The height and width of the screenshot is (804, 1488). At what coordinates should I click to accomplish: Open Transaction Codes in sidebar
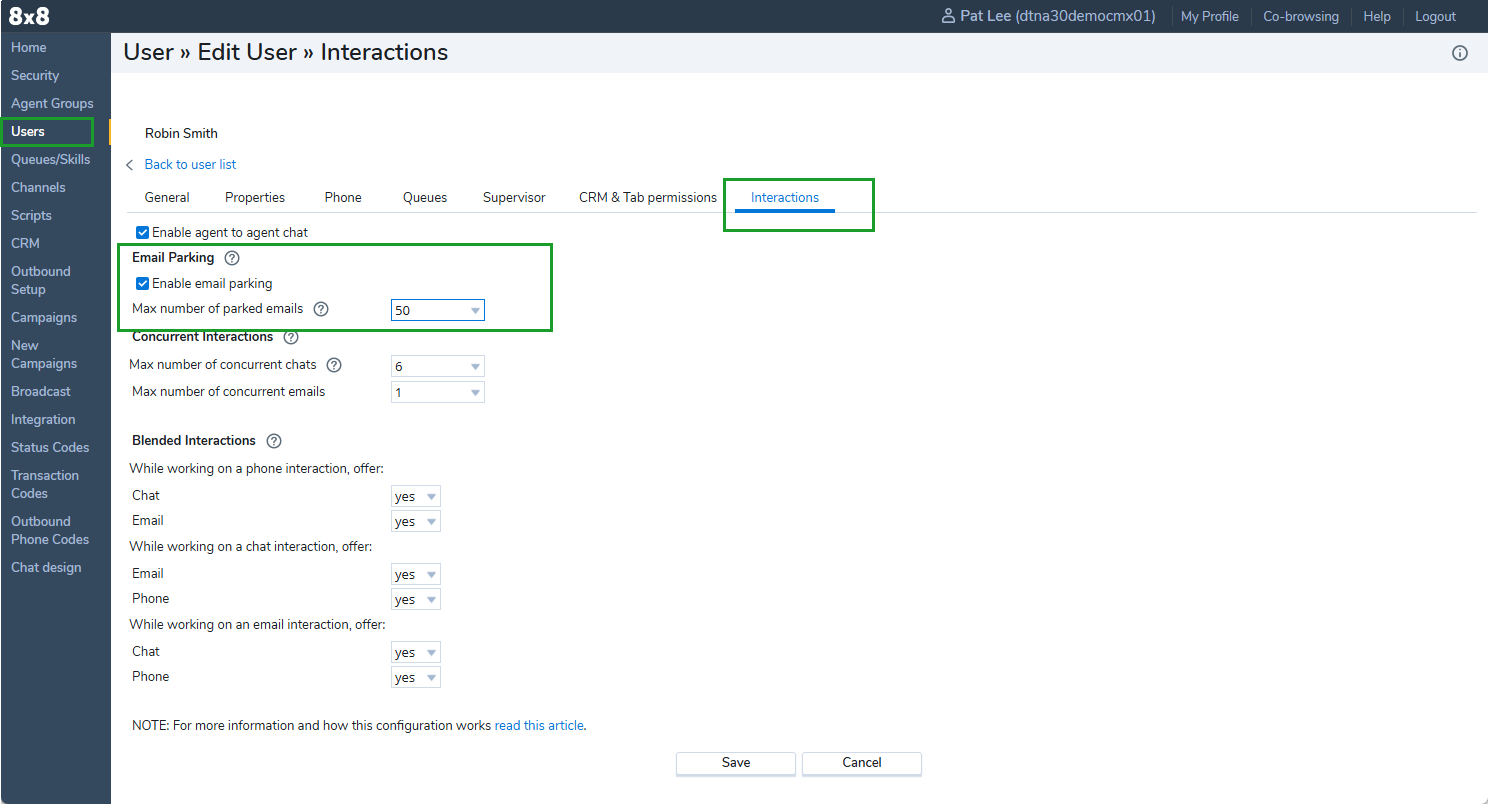(x=45, y=485)
